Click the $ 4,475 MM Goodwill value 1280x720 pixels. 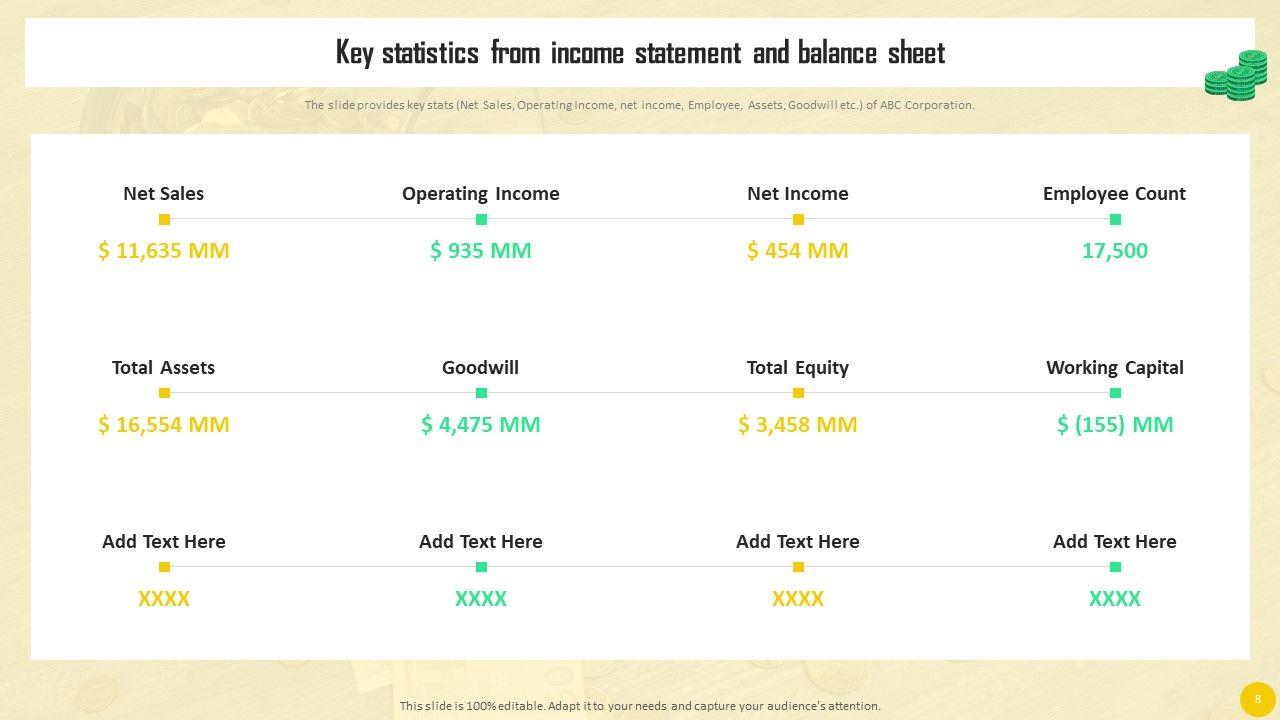[481, 424]
